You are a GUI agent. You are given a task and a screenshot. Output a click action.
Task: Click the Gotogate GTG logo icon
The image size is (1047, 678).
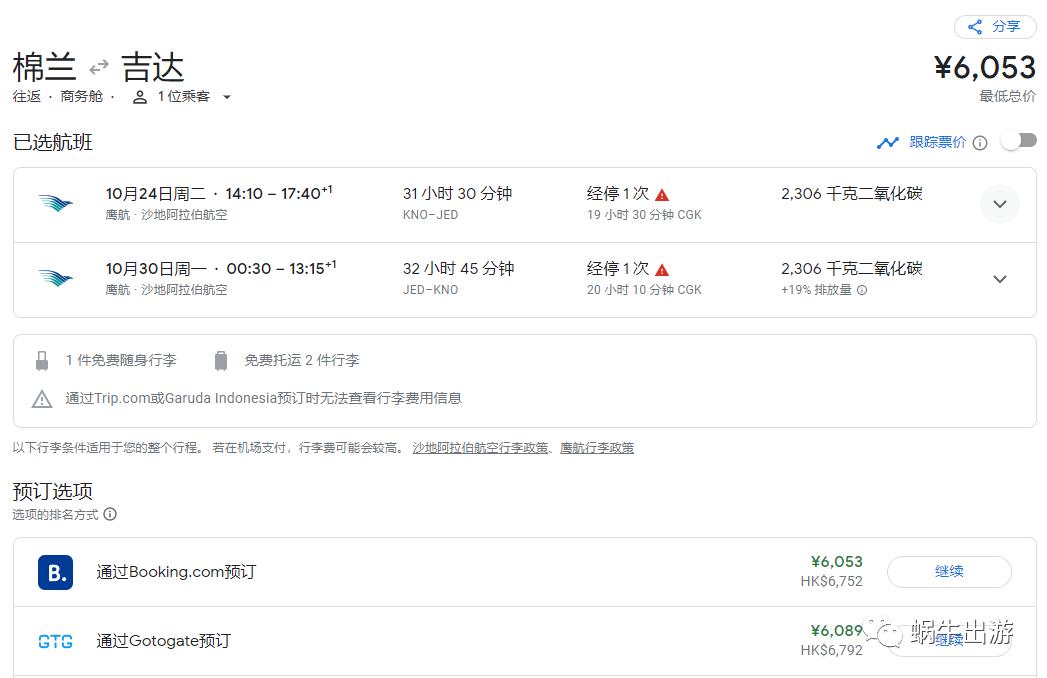coord(55,641)
